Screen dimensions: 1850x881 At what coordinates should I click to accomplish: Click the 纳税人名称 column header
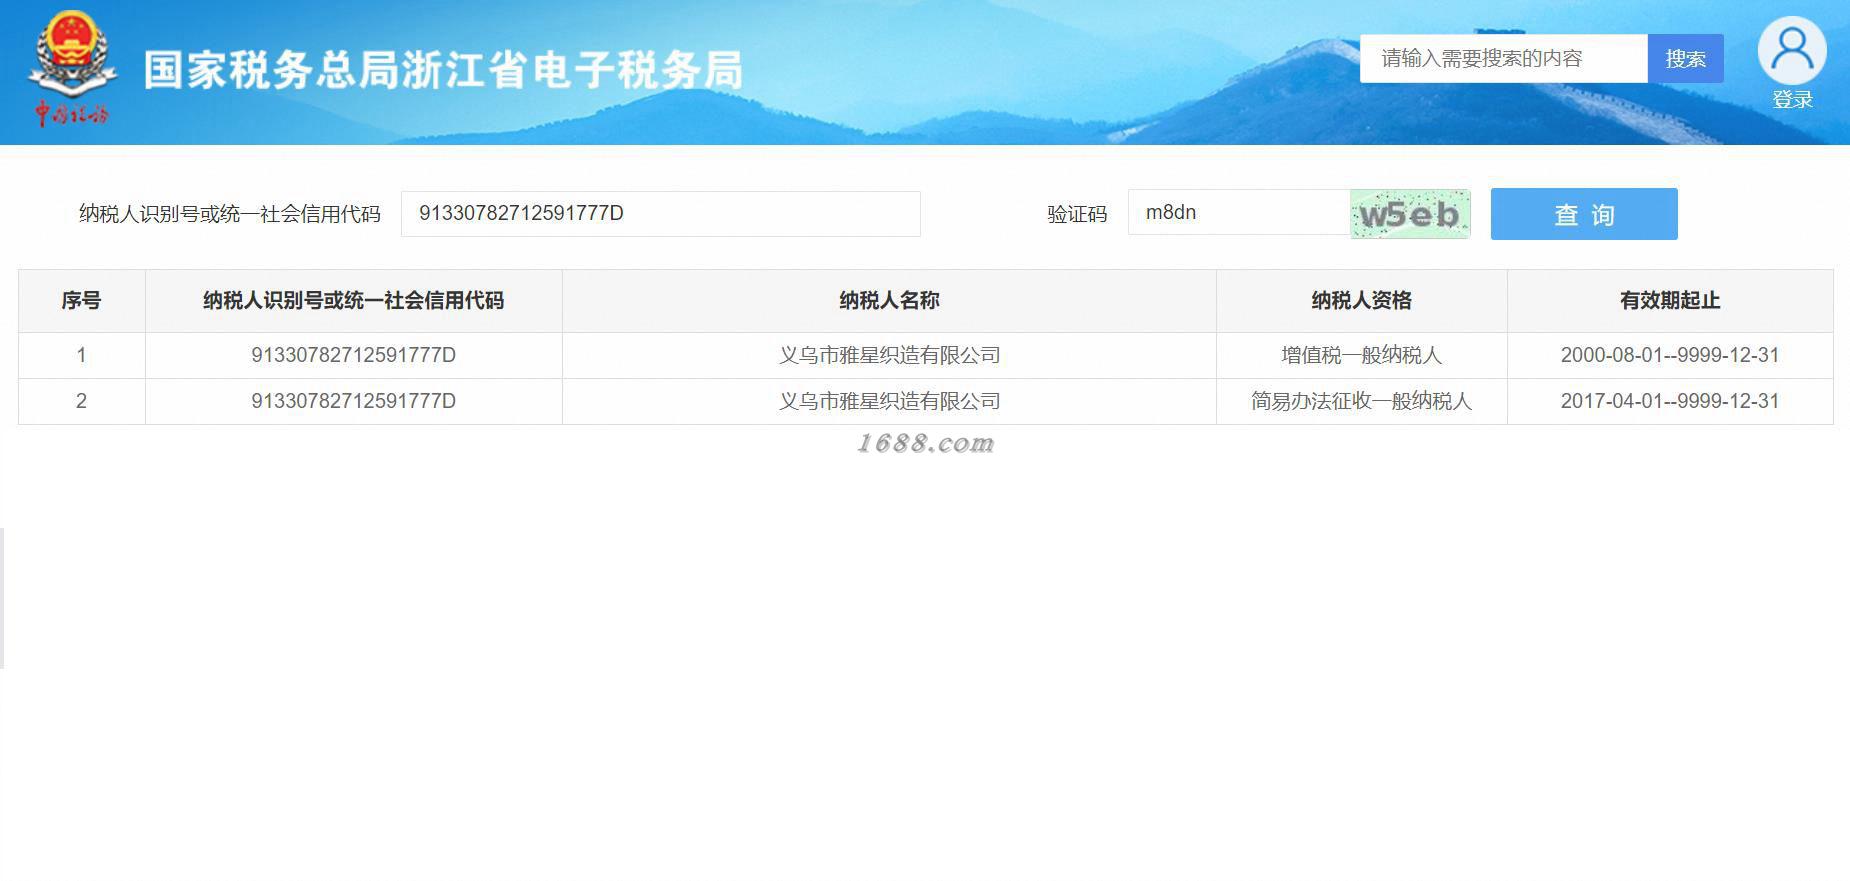pos(889,301)
